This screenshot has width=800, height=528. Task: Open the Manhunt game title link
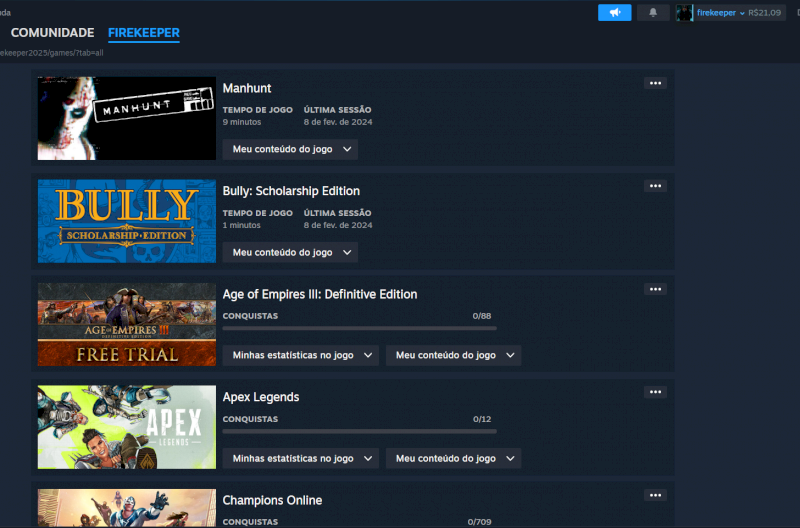click(247, 88)
